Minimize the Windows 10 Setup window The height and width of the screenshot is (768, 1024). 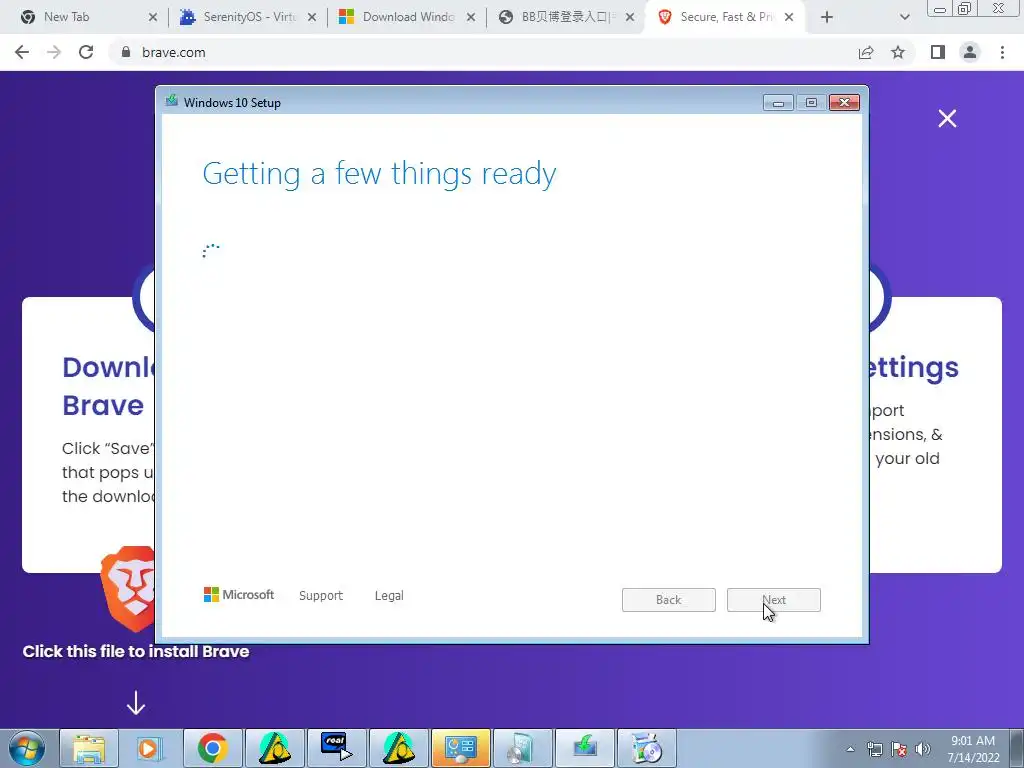tap(778, 103)
